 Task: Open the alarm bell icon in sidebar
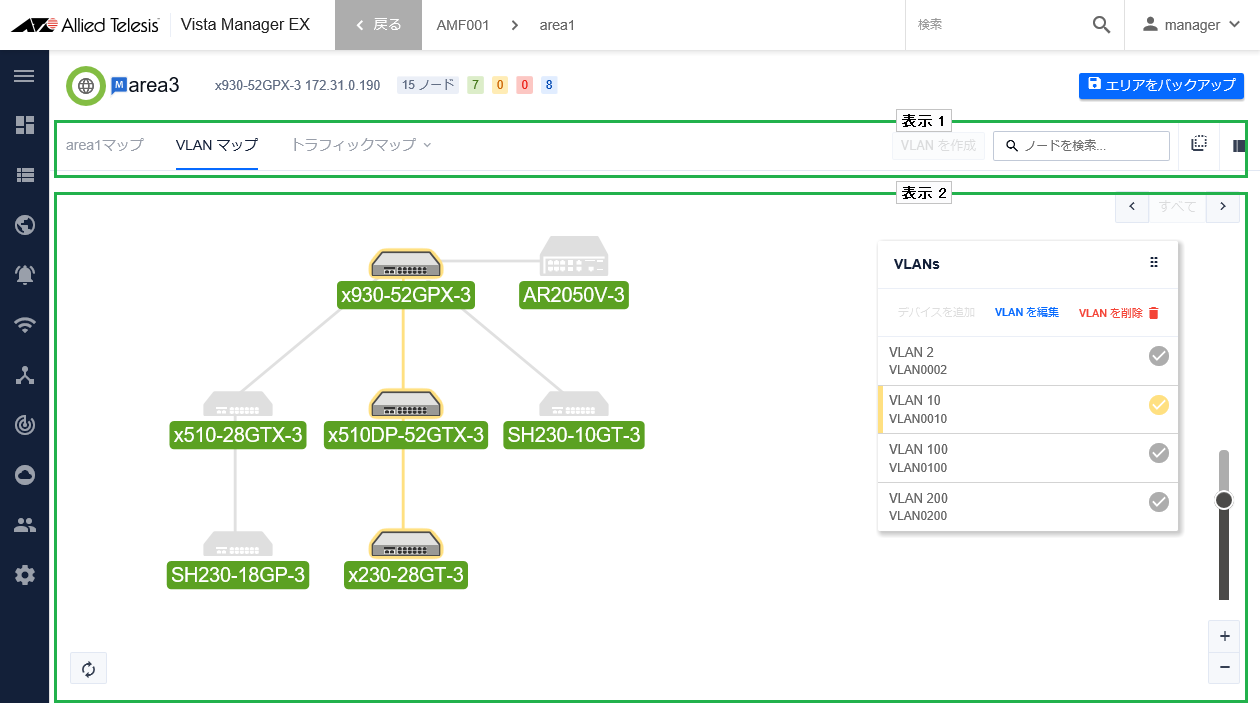[x=24, y=275]
